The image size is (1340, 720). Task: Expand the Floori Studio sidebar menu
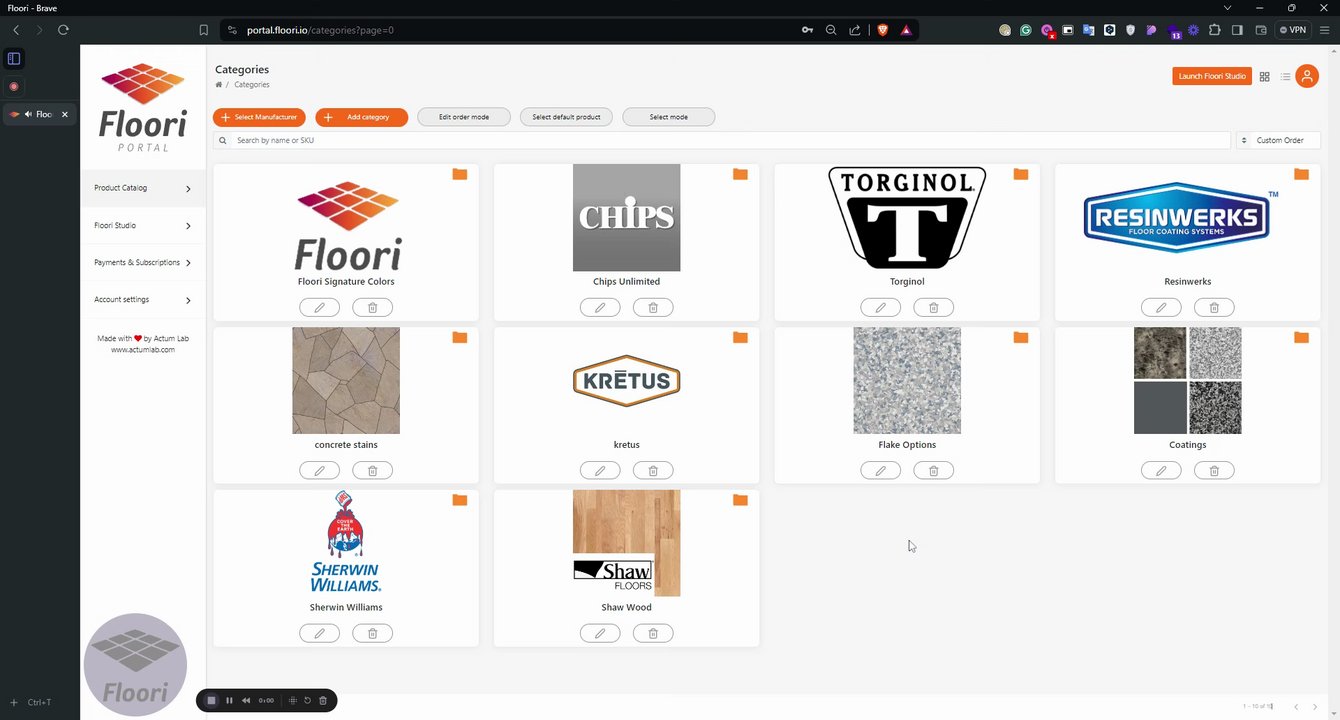143,226
